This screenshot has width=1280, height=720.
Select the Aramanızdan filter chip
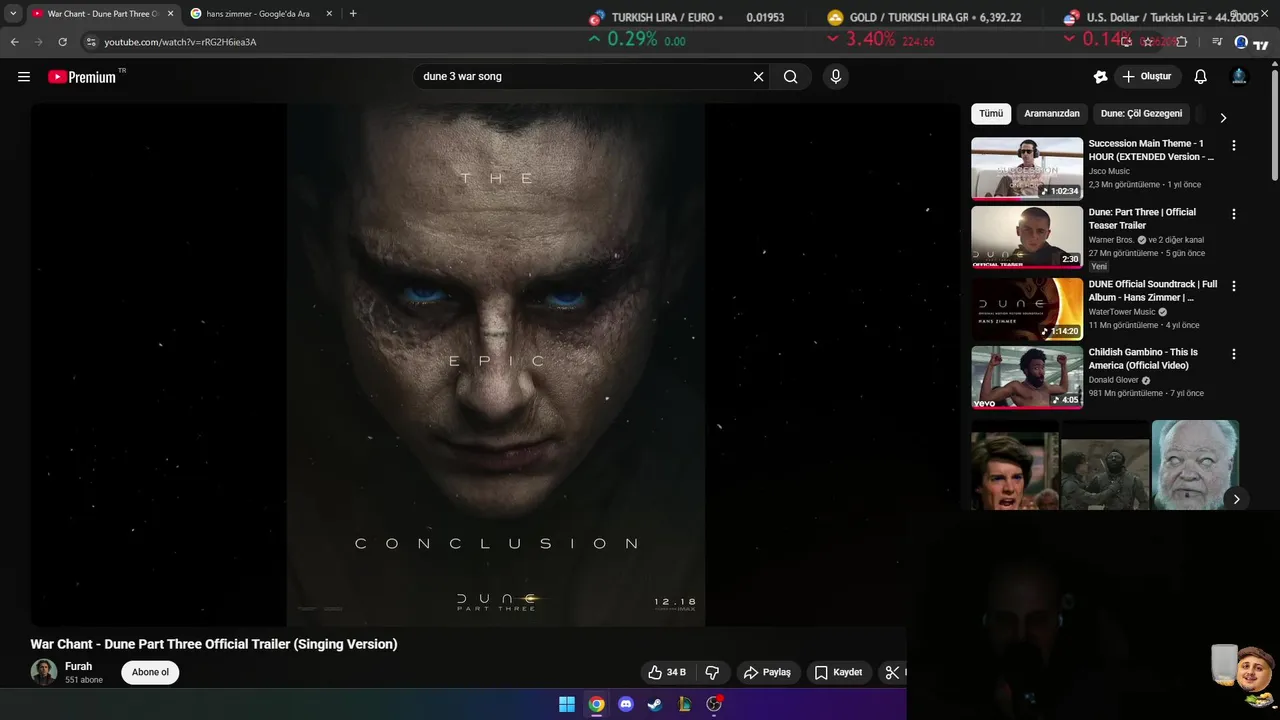click(1052, 114)
